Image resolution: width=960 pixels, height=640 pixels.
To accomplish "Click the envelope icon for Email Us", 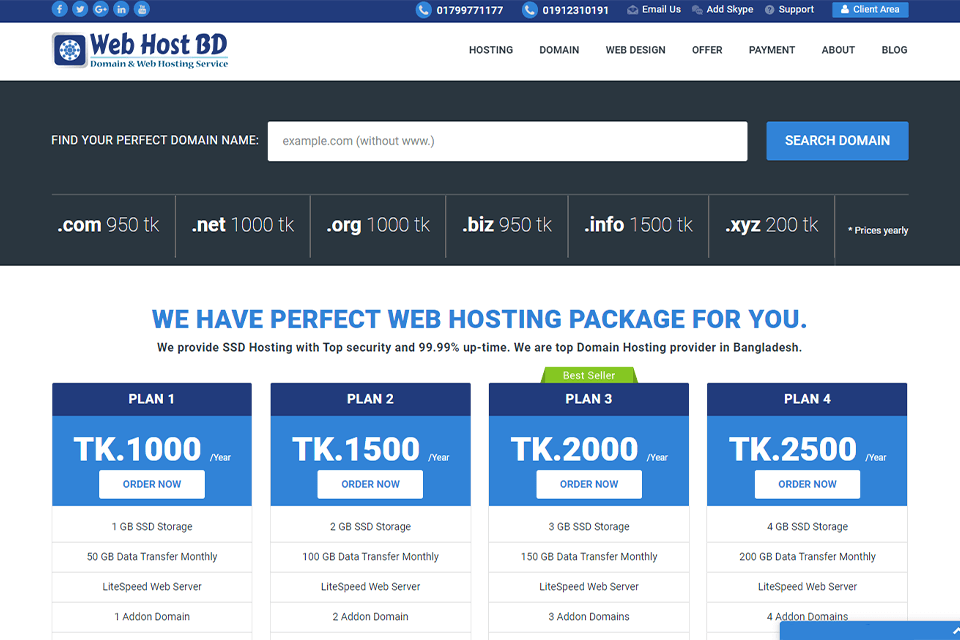I will (x=632, y=10).
